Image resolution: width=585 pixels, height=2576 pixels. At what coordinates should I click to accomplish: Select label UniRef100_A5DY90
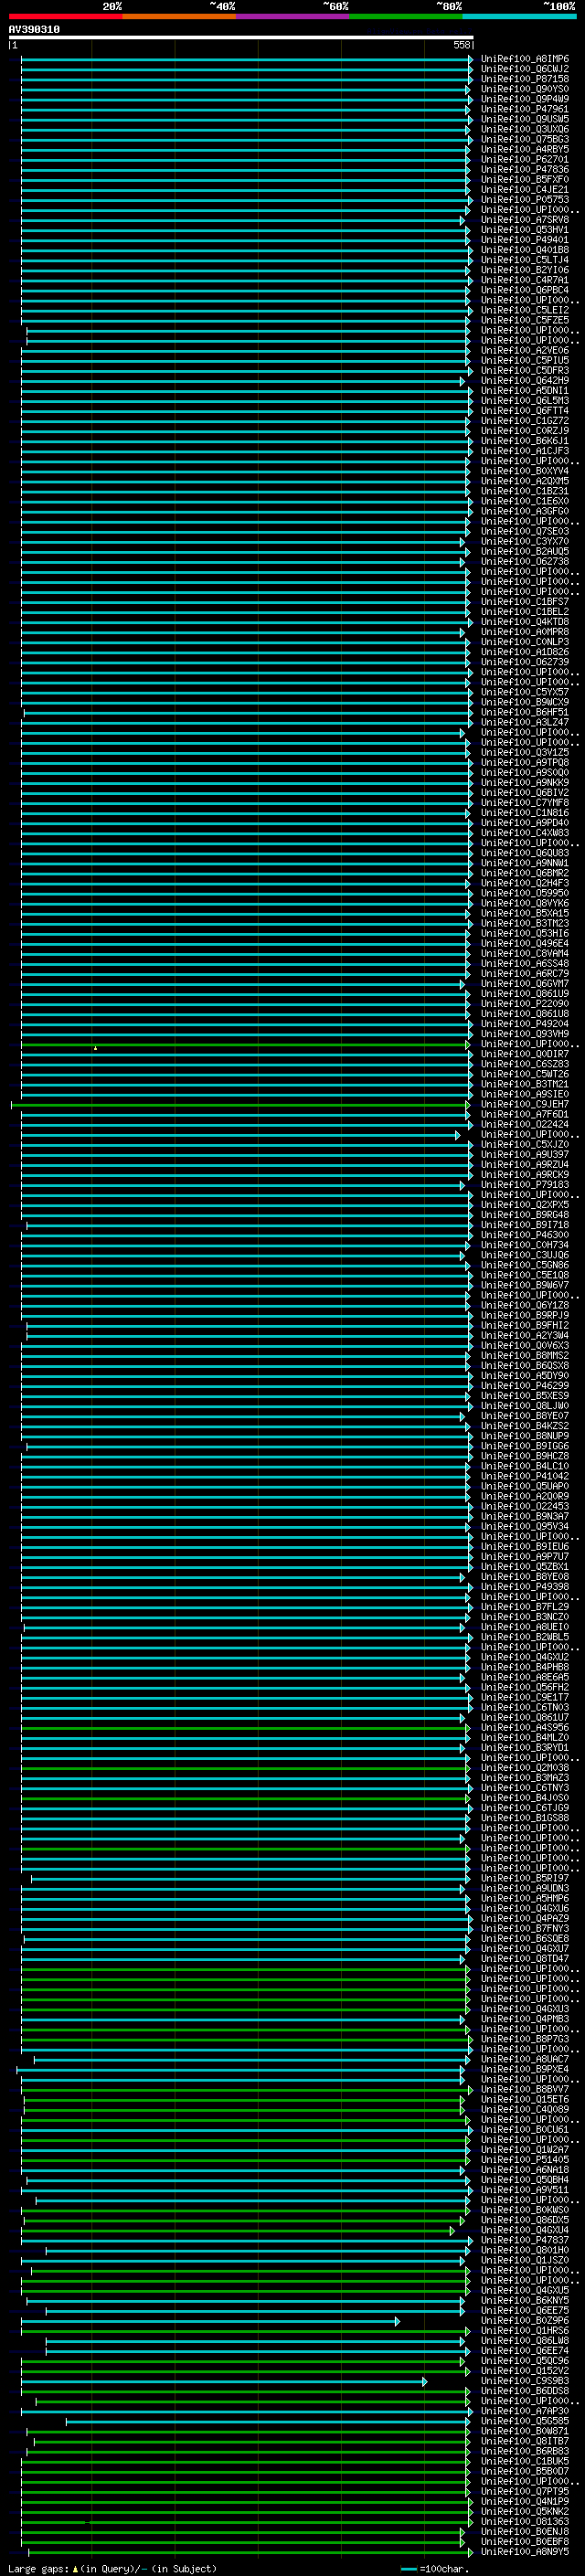coord(525,1375)
